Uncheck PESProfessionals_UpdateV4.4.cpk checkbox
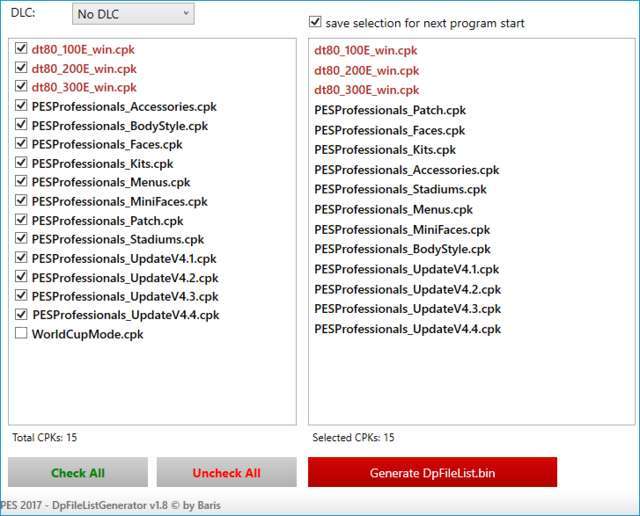 pyautogui.click(x=21, y=314)
